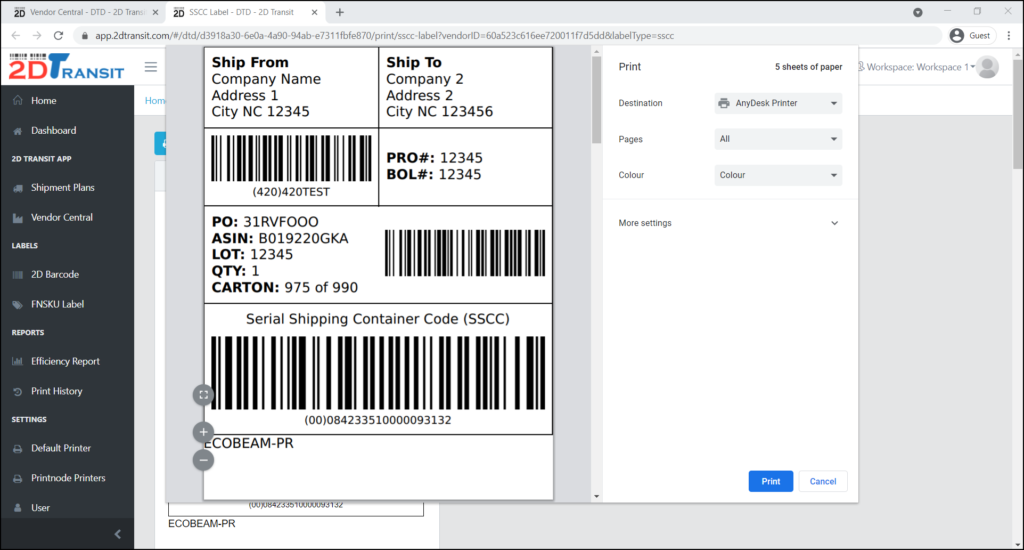1024x550 pixels.
Task: Click the site lock icon in address bar
Action: pyautogui.click(x=84, y=35)
